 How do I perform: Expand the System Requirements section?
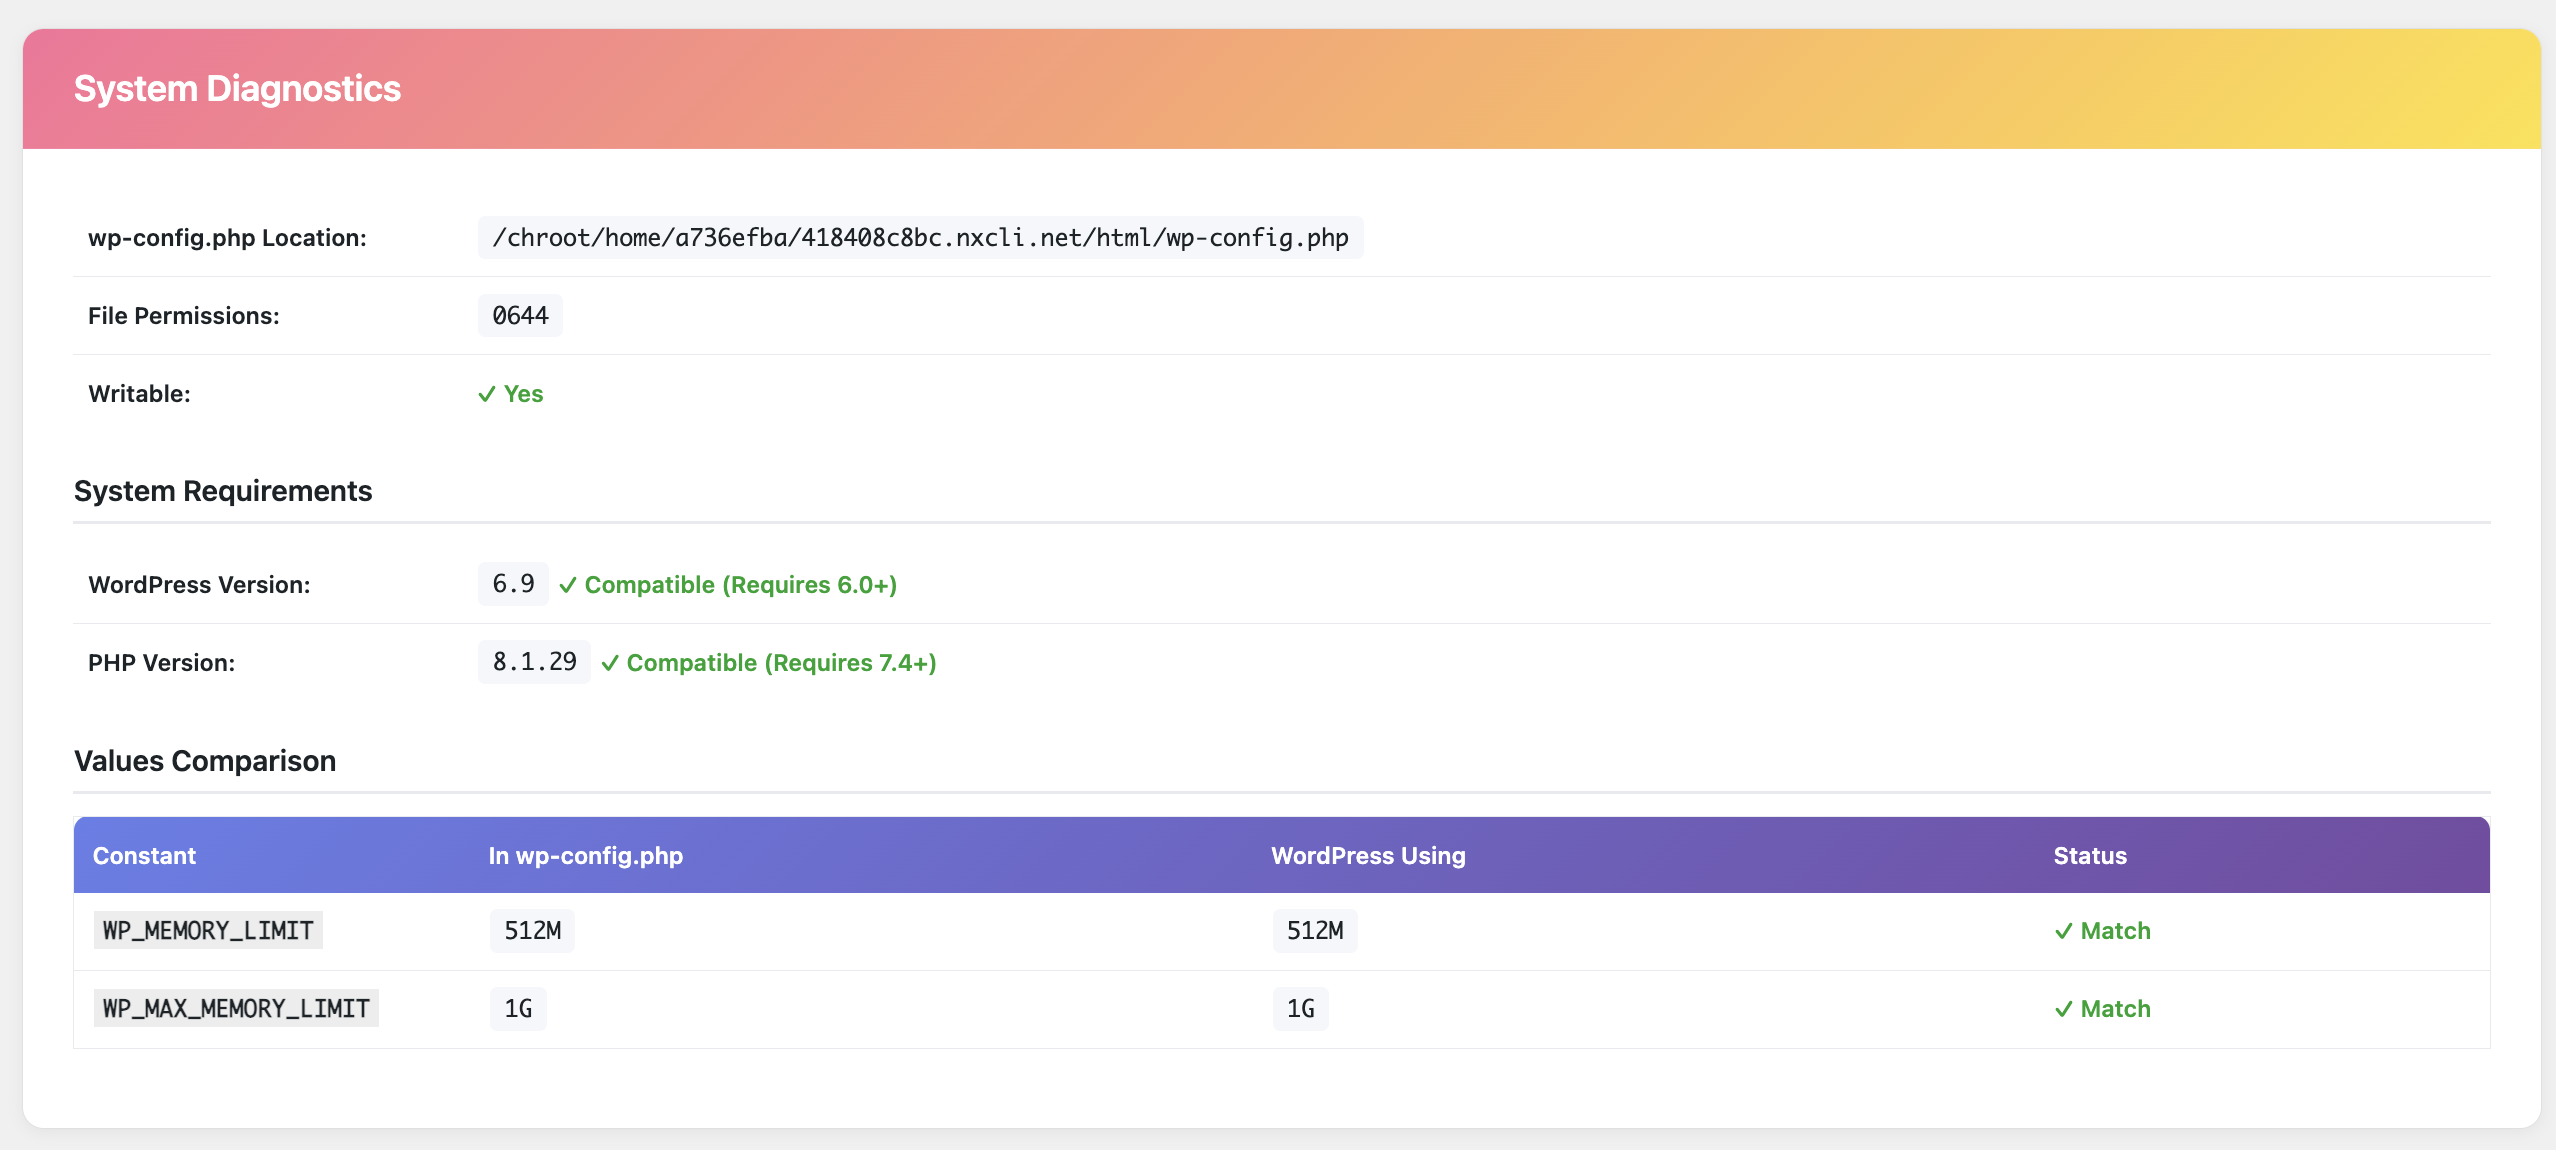[x=222, y=491]
